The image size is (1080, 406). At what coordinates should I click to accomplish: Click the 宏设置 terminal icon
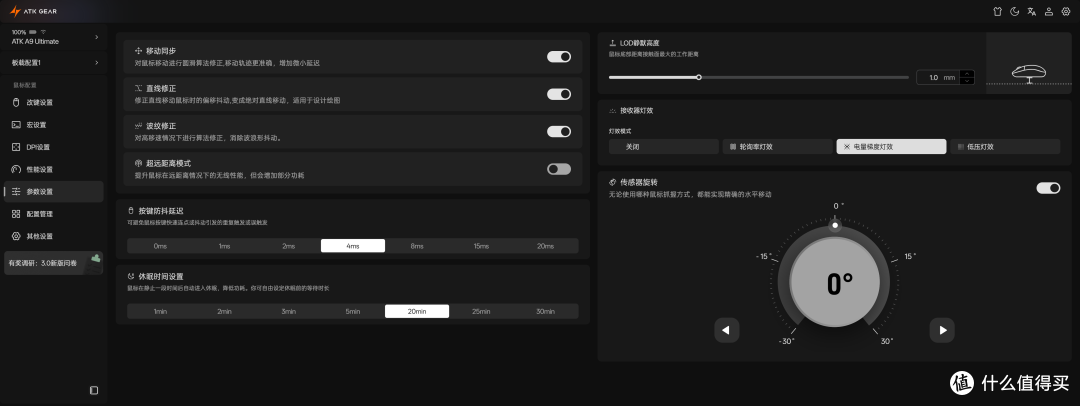(x=17, y=125)
